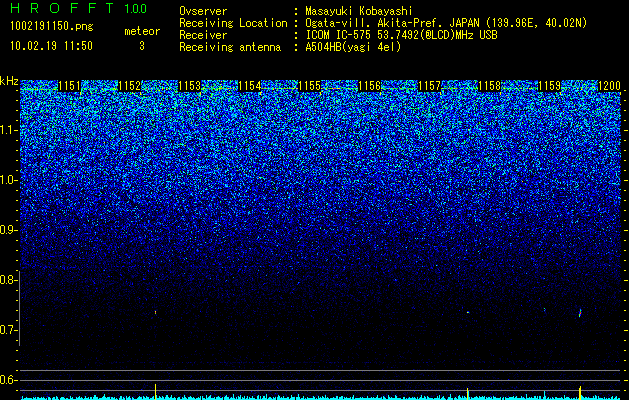This screenshot has width=629, height=400.
Task: Click the 1.0 kHz axis label
Action: coord(9,180)
